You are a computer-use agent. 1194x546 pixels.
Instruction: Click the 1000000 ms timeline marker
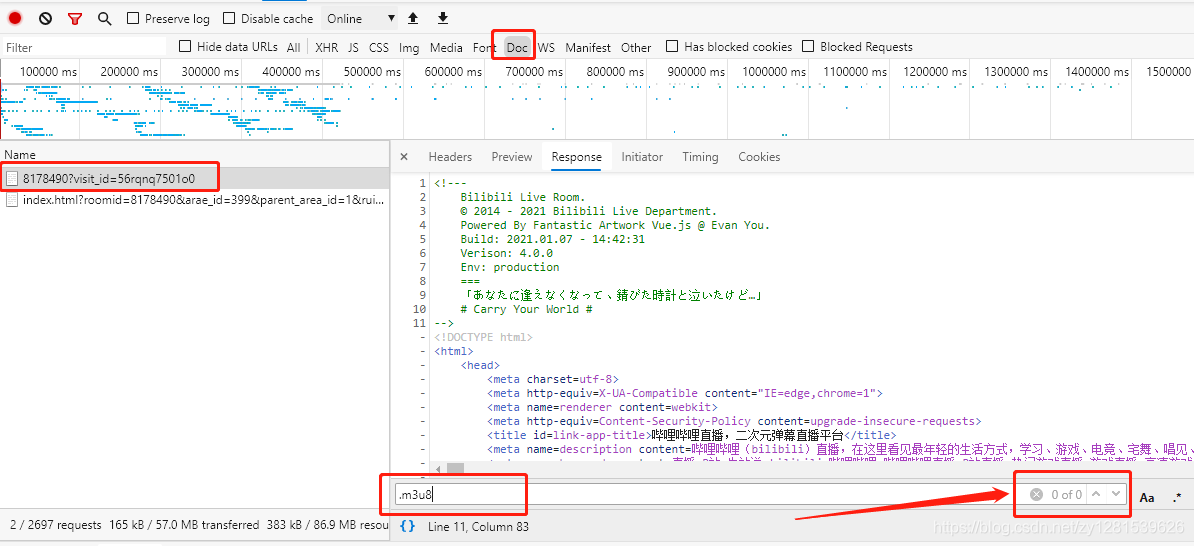pos(773,72)
